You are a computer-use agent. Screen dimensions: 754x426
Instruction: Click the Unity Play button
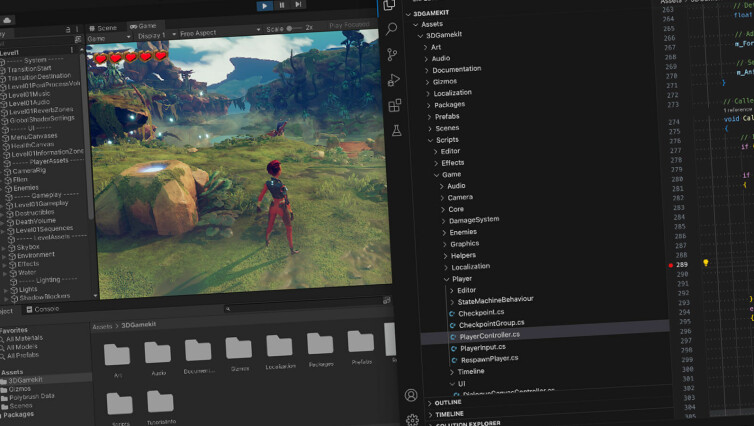coord(264,6)
